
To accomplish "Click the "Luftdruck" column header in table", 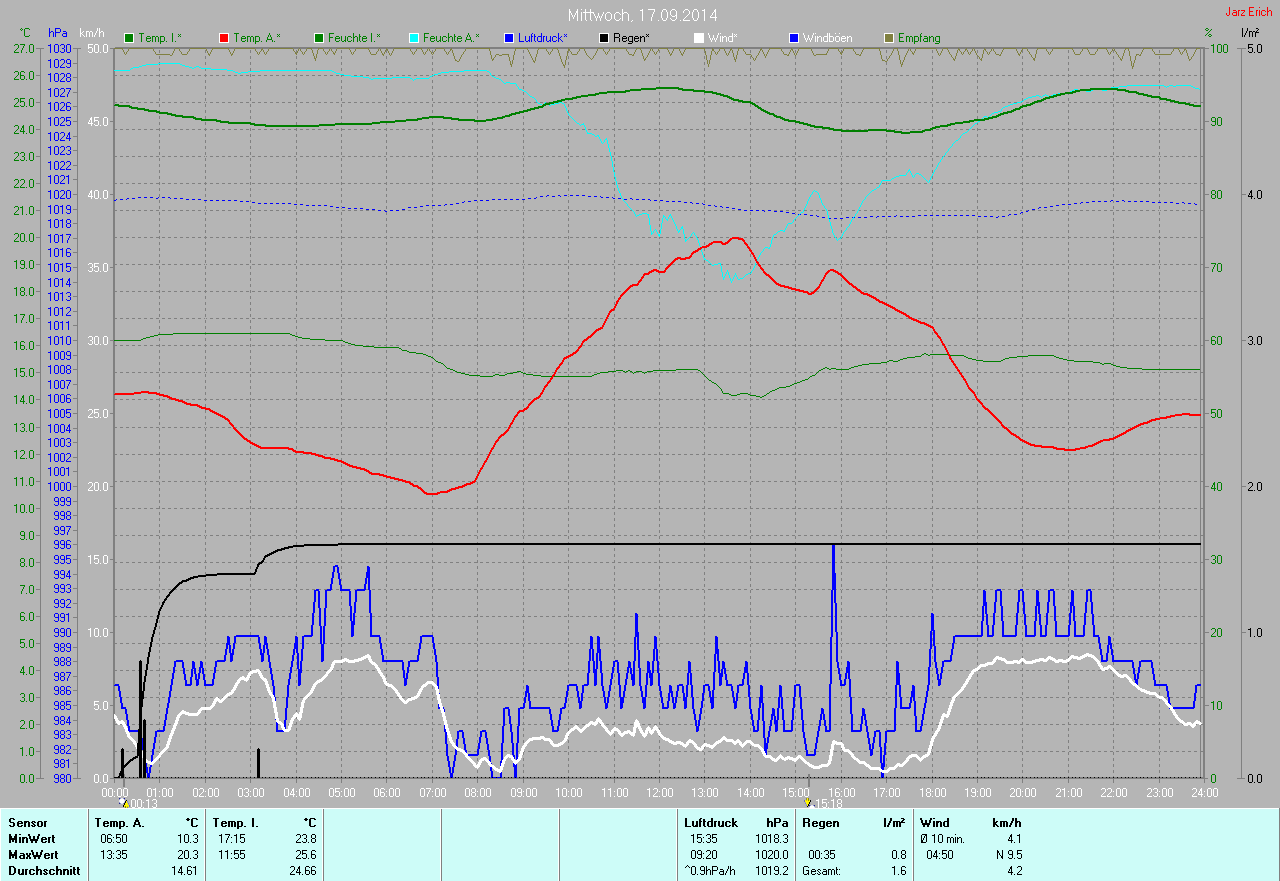I will click(x=711, y=823).
